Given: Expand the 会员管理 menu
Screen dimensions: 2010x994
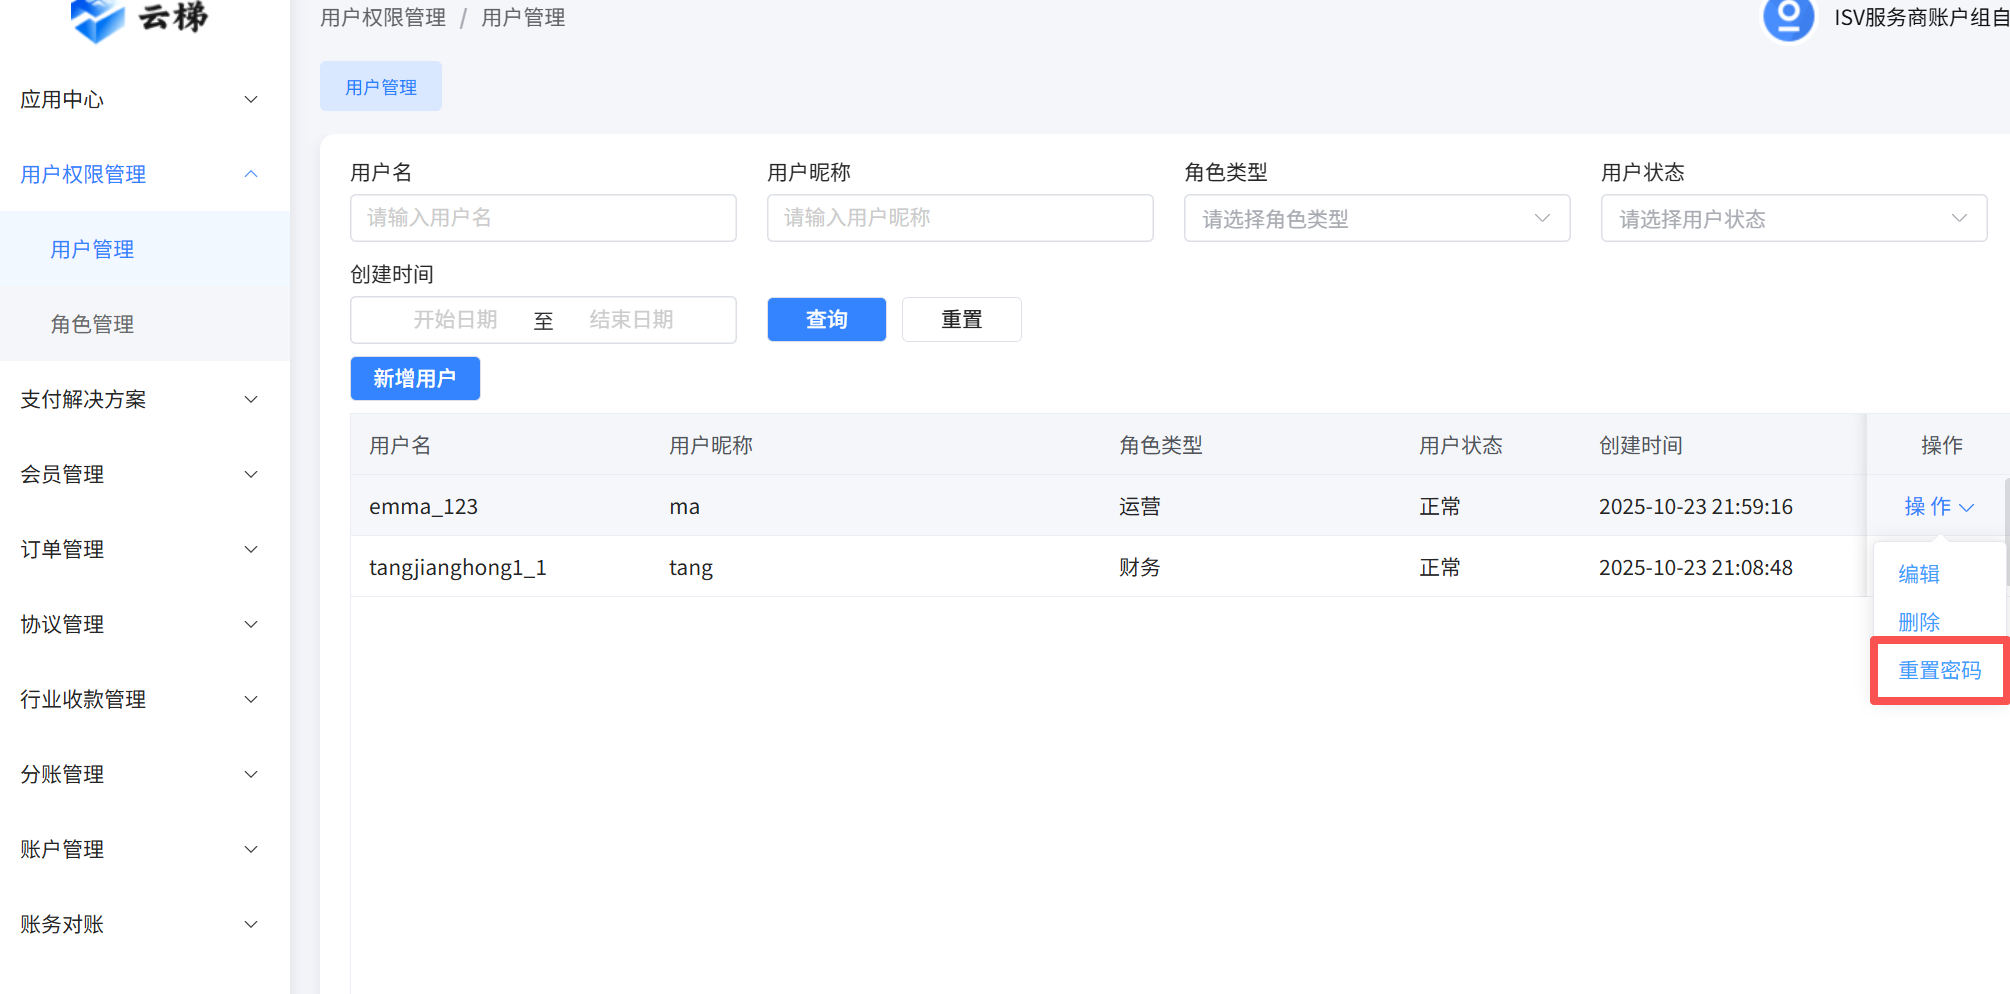Looking at the screenshot, I should [x=139, y=475].
